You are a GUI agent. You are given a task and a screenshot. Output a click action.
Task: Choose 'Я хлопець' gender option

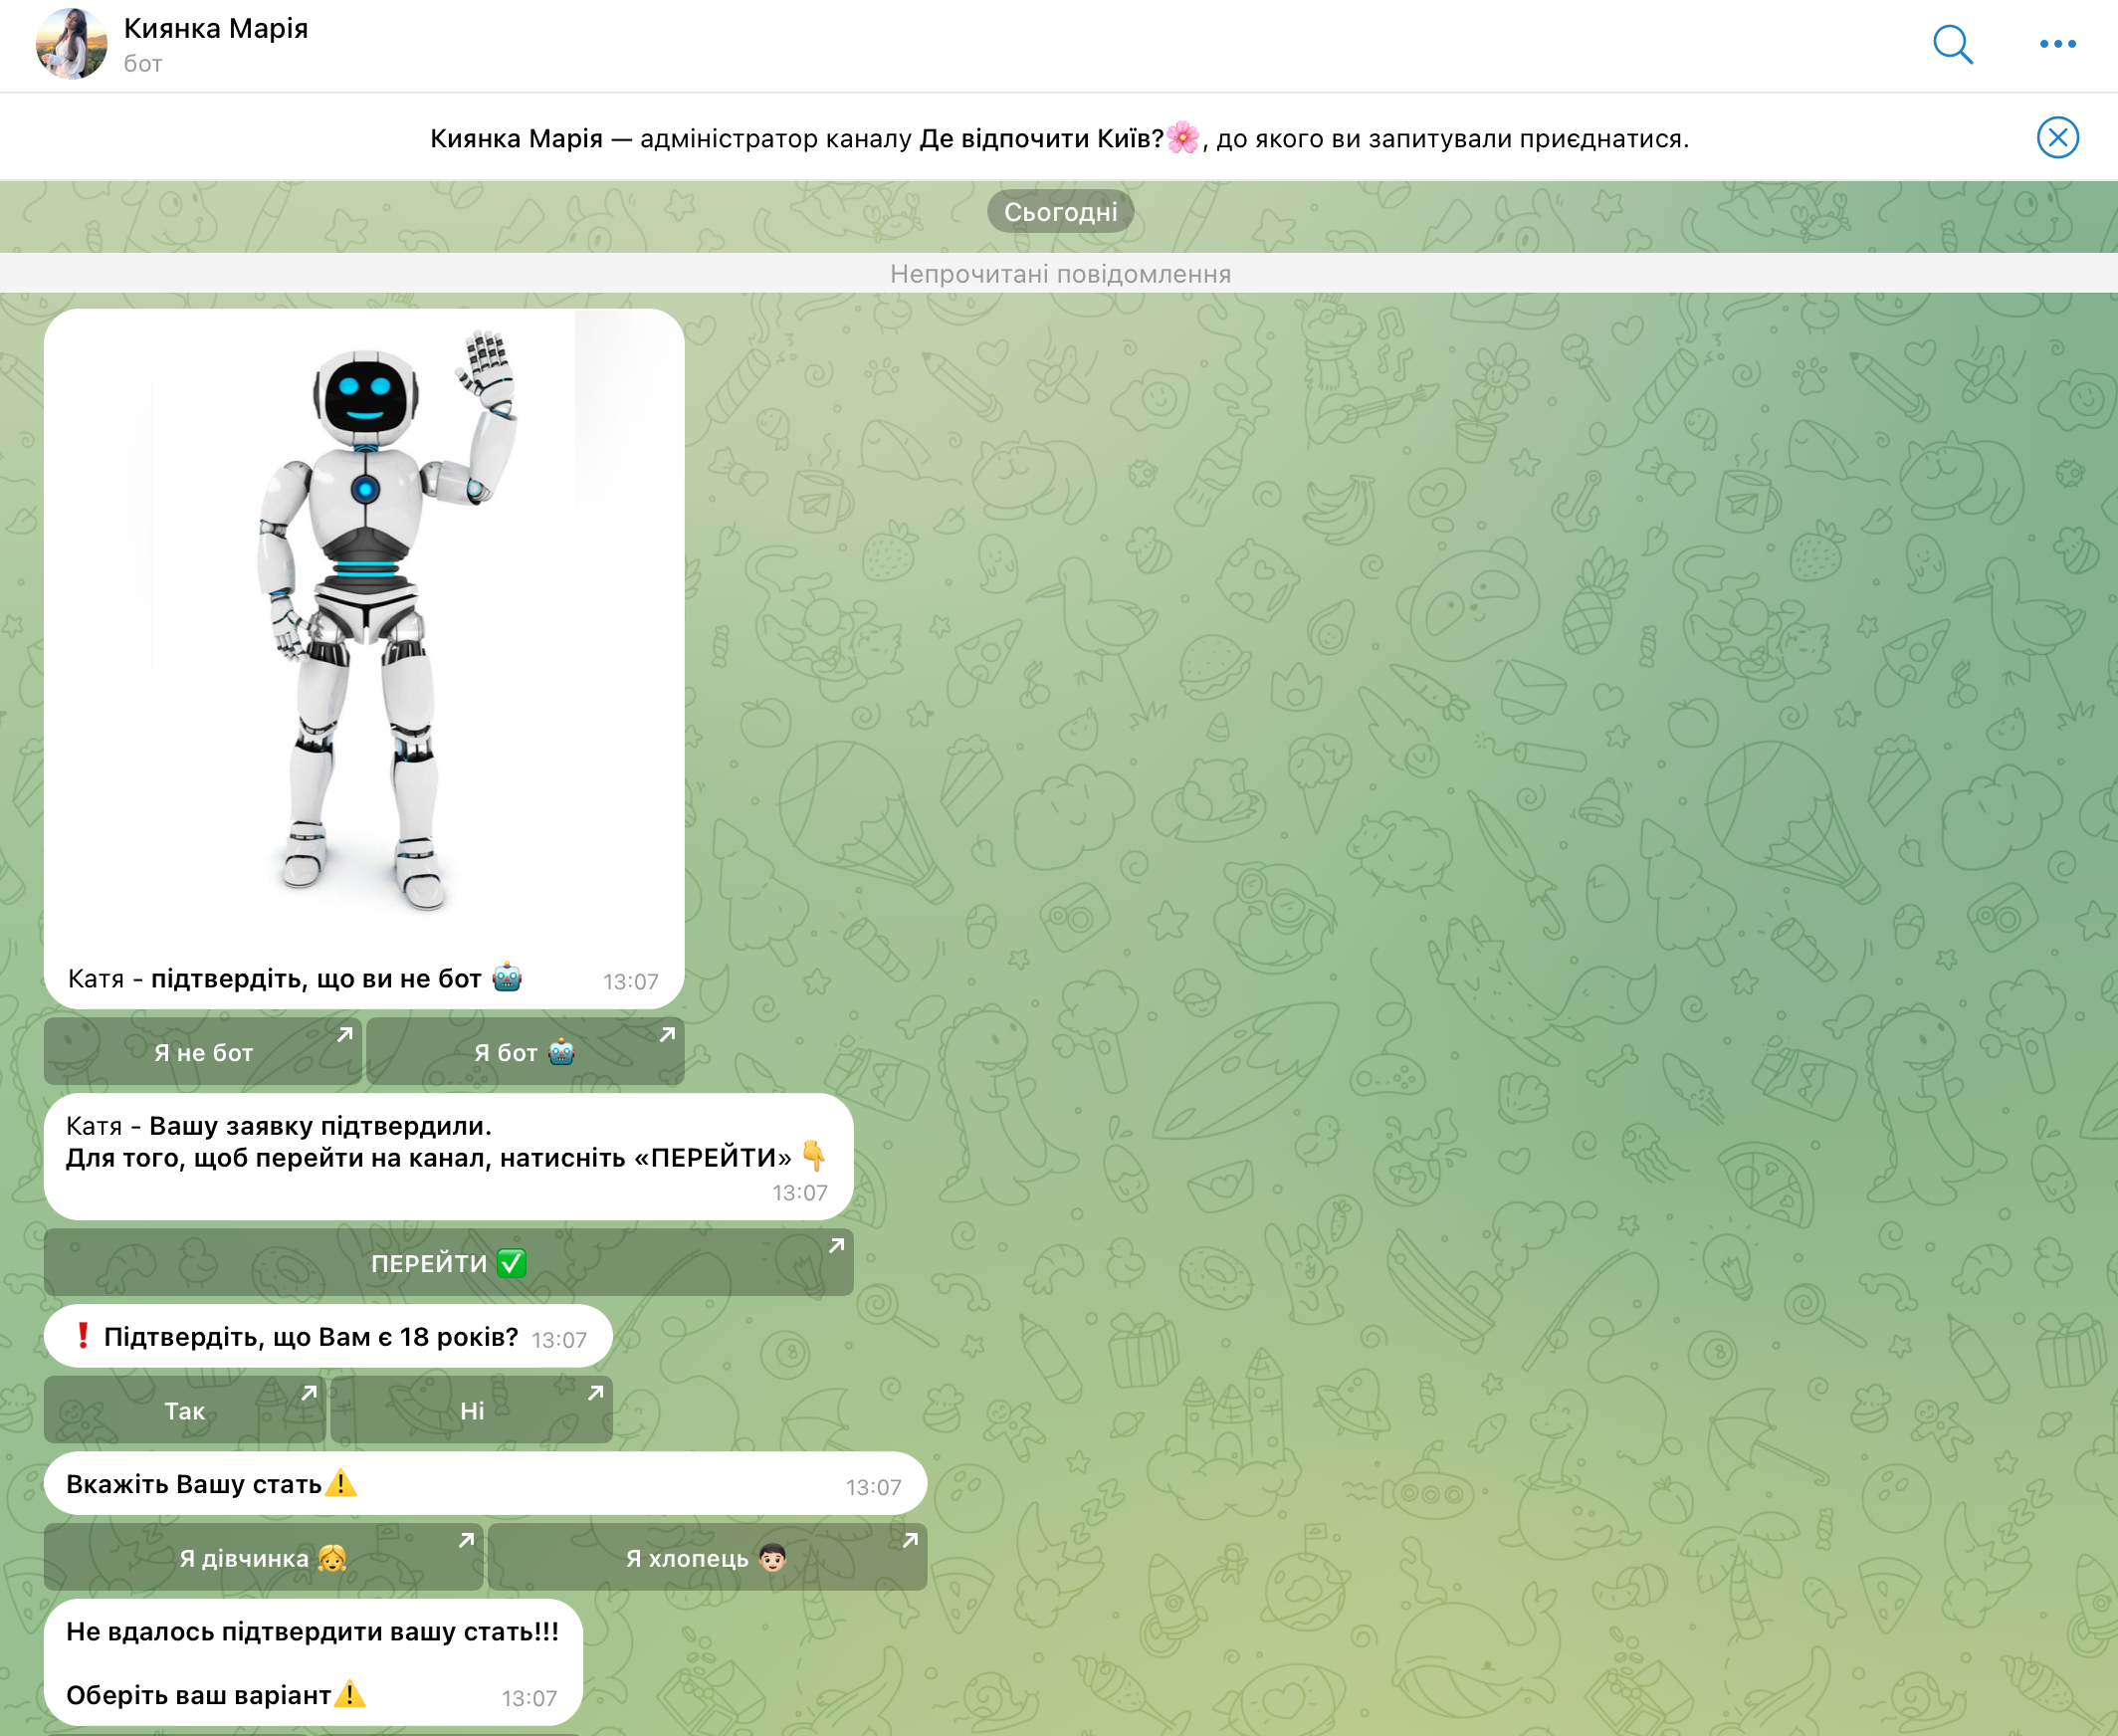[706, 1557]
